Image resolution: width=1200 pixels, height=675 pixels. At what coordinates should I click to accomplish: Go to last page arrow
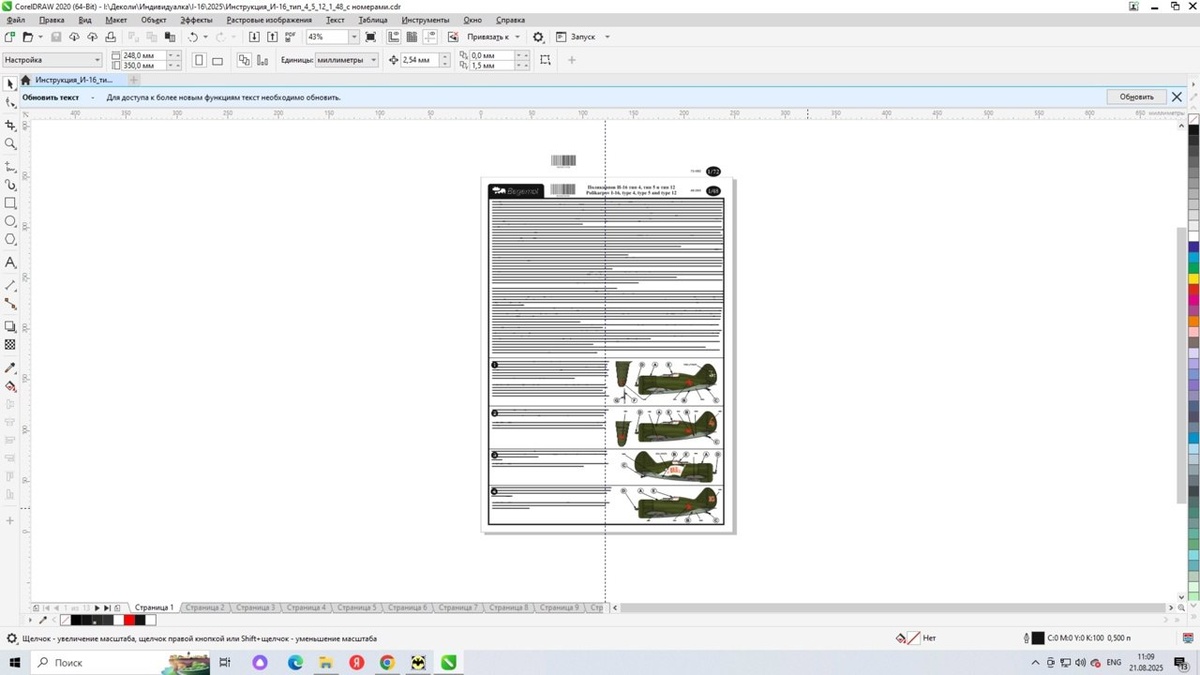coord(107,608)
